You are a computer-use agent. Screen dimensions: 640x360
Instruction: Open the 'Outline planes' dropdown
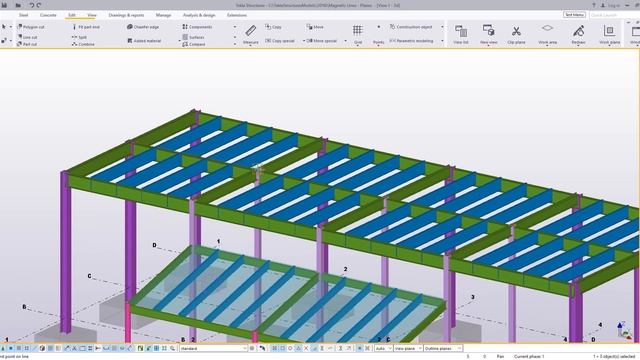[x=443, y=348]
